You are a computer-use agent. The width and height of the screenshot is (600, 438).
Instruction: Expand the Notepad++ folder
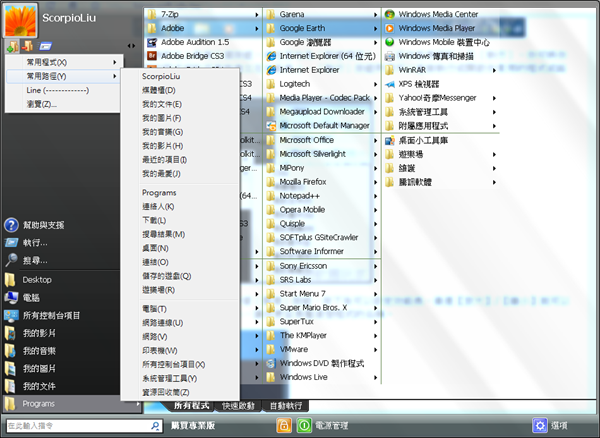tap(322, 196)
